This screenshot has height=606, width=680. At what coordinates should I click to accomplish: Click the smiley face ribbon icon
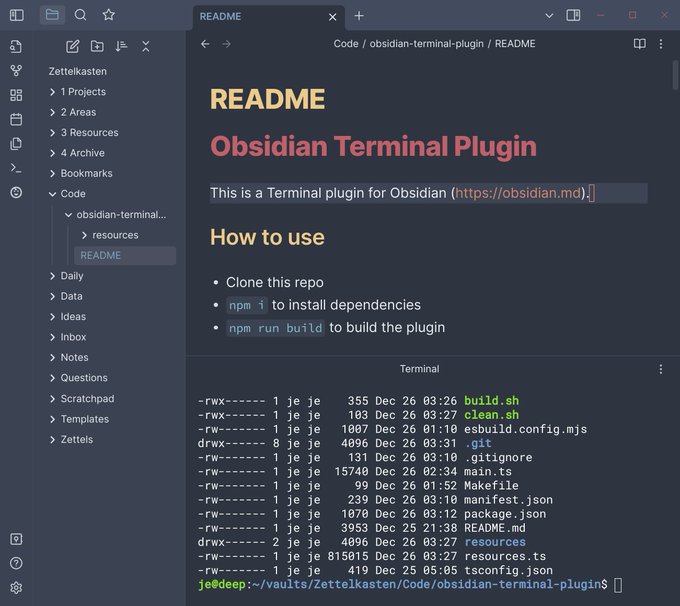(16, 192)
